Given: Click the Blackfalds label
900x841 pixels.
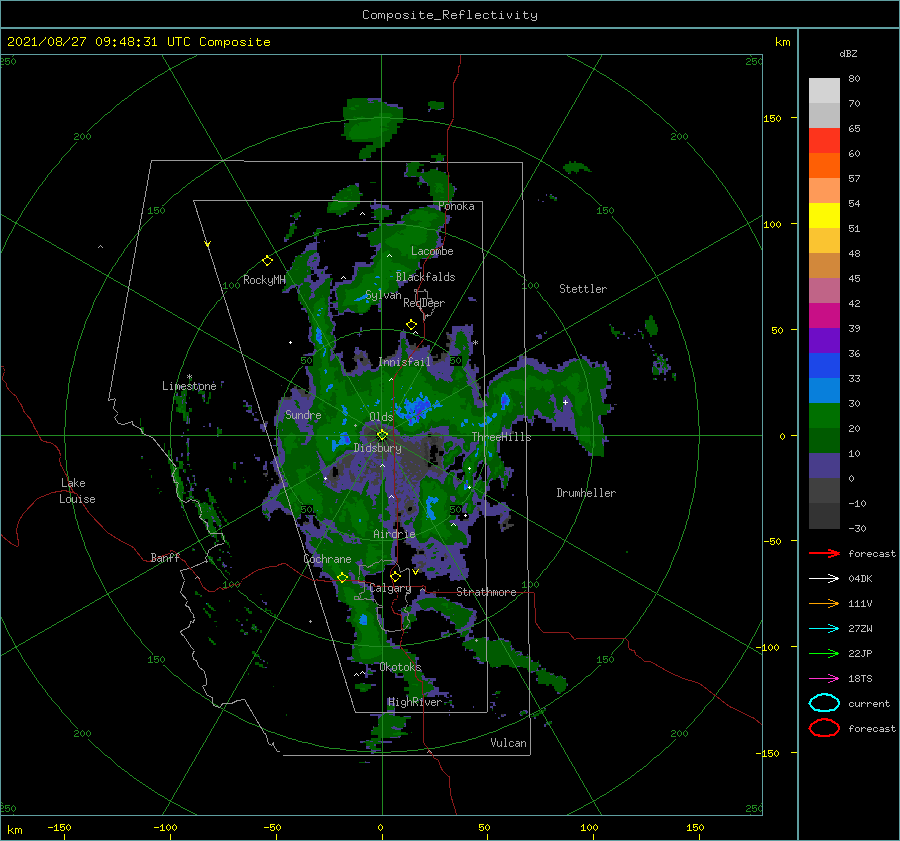Looking at the screenshot, I should pos(425,277).
